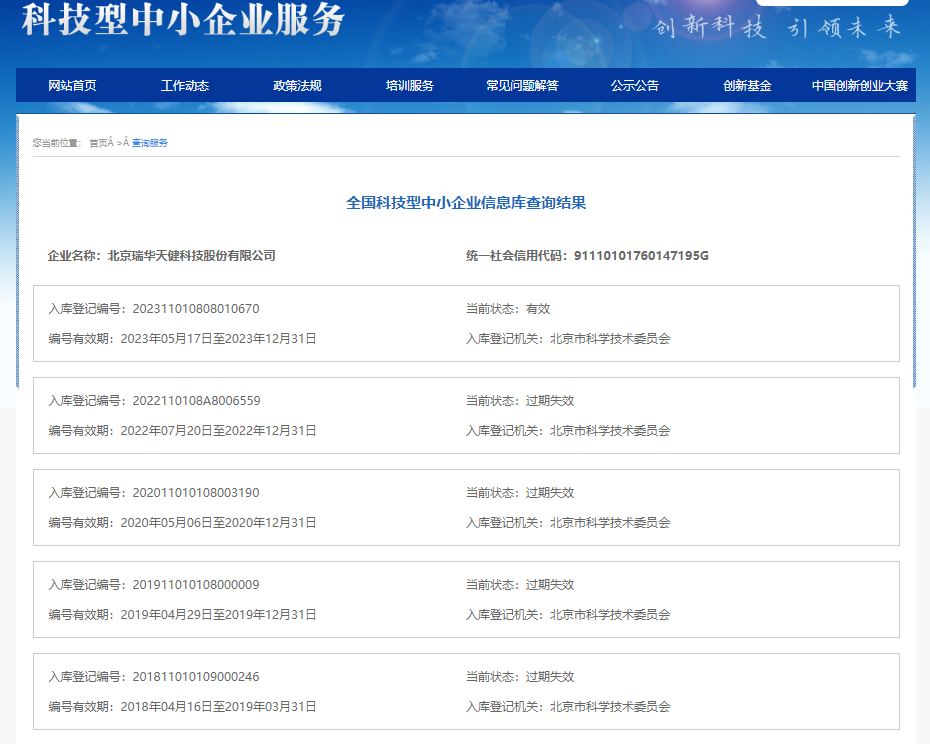This screenshot has height=744, width=930.
Task: Click validity period 2020年05月06日至2020年12月31日
Action: pyautogui.click(x=218, y=523)
